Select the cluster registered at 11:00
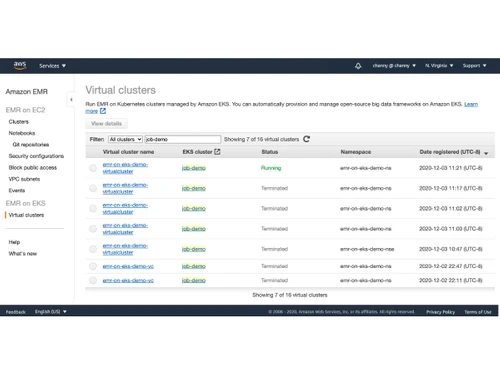The height and width of the screenshot is (375, 500). pos(93,229)
